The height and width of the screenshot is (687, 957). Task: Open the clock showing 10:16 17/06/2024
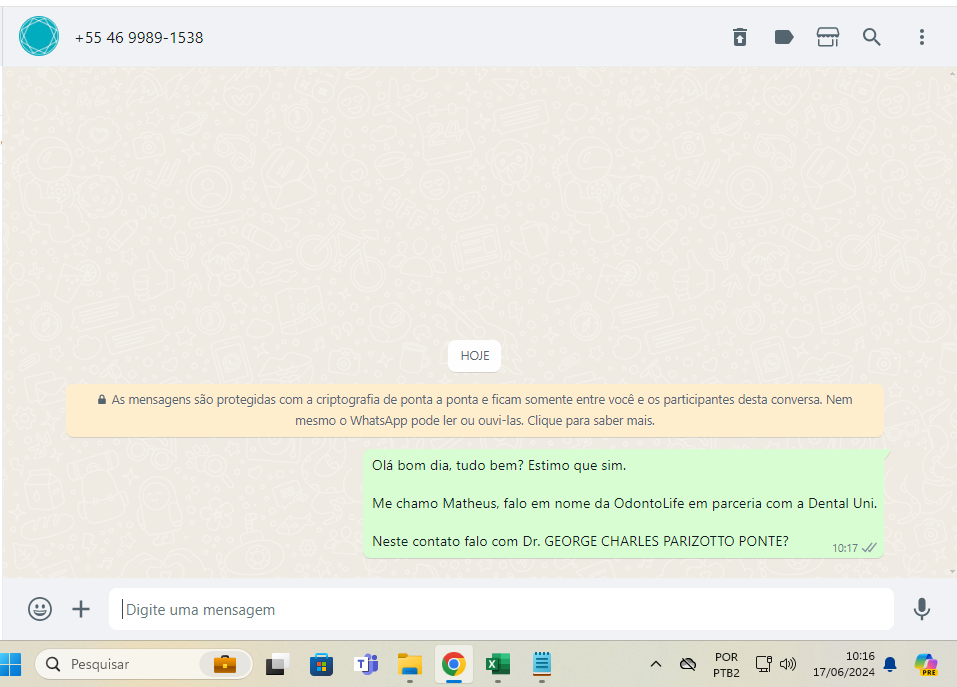(843, 664)
